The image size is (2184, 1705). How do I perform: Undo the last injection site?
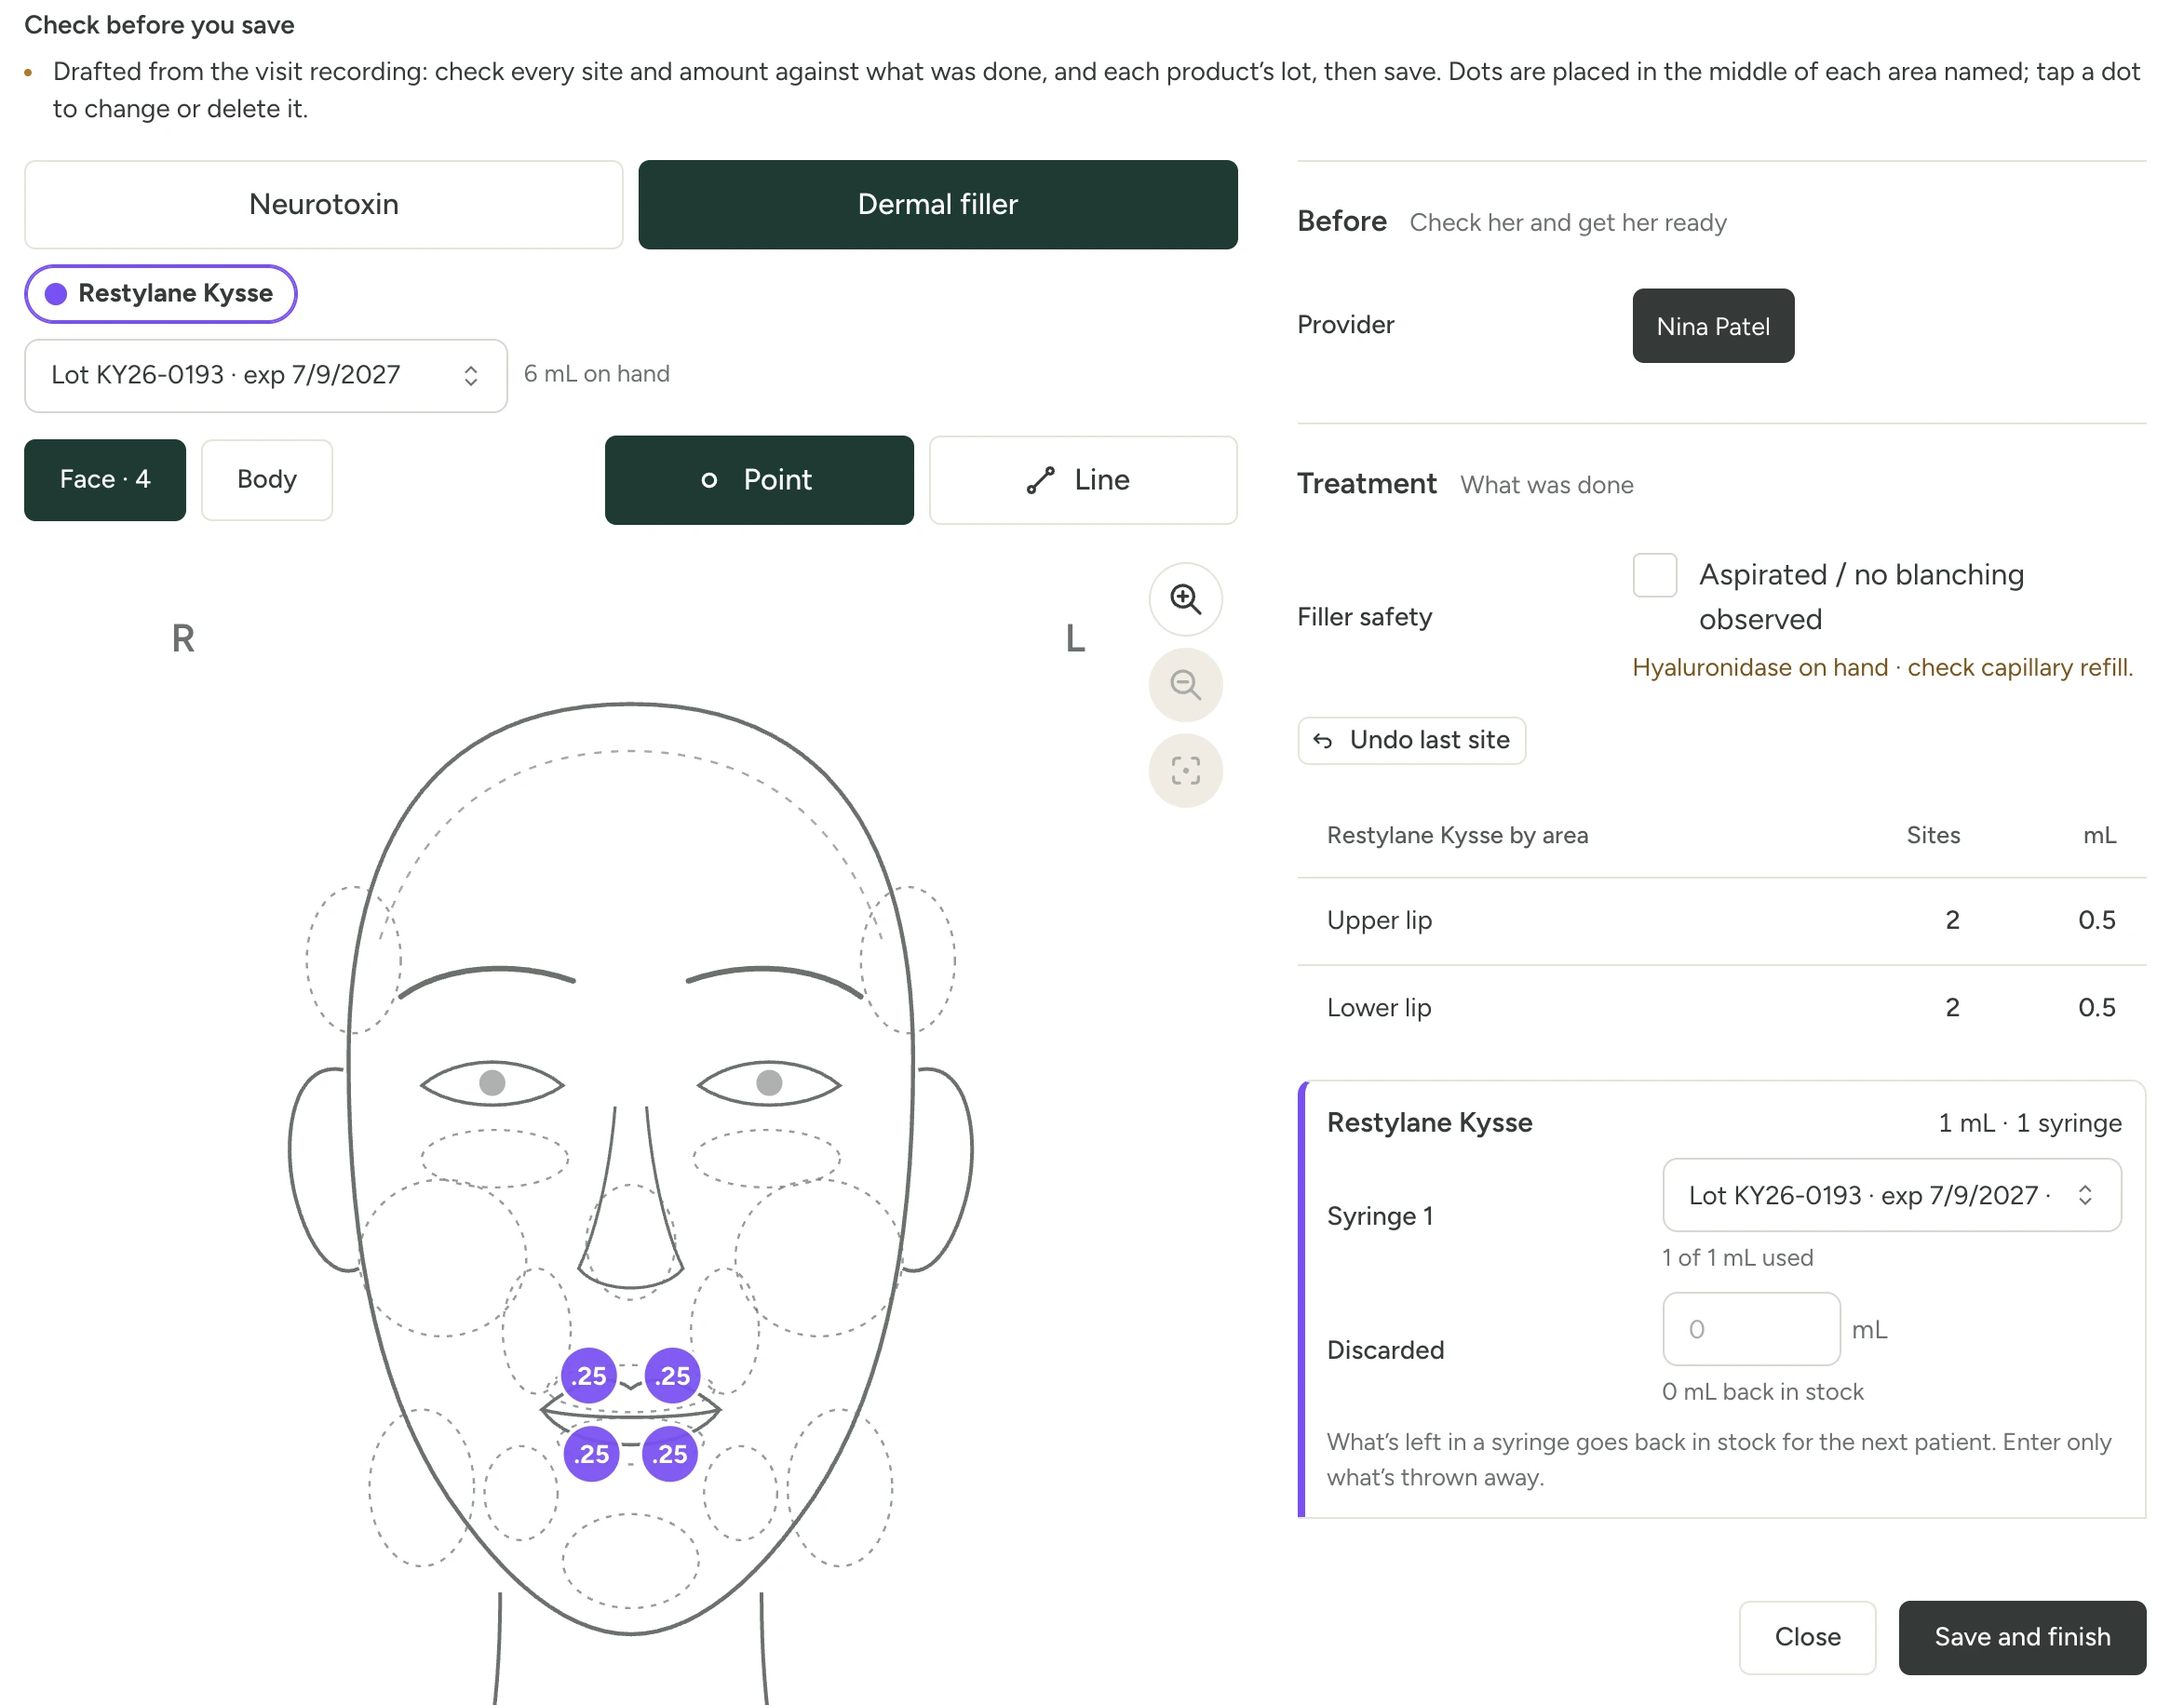coord(1411,740)
